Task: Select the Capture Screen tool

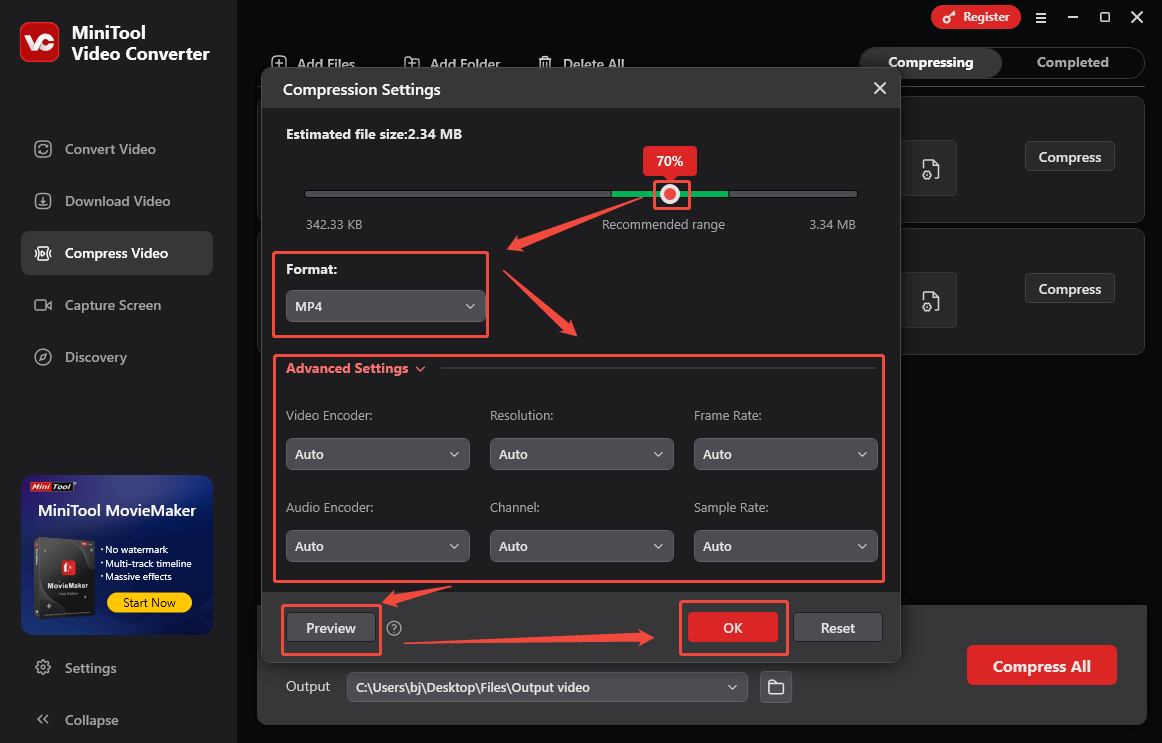Action: (43, 305)
